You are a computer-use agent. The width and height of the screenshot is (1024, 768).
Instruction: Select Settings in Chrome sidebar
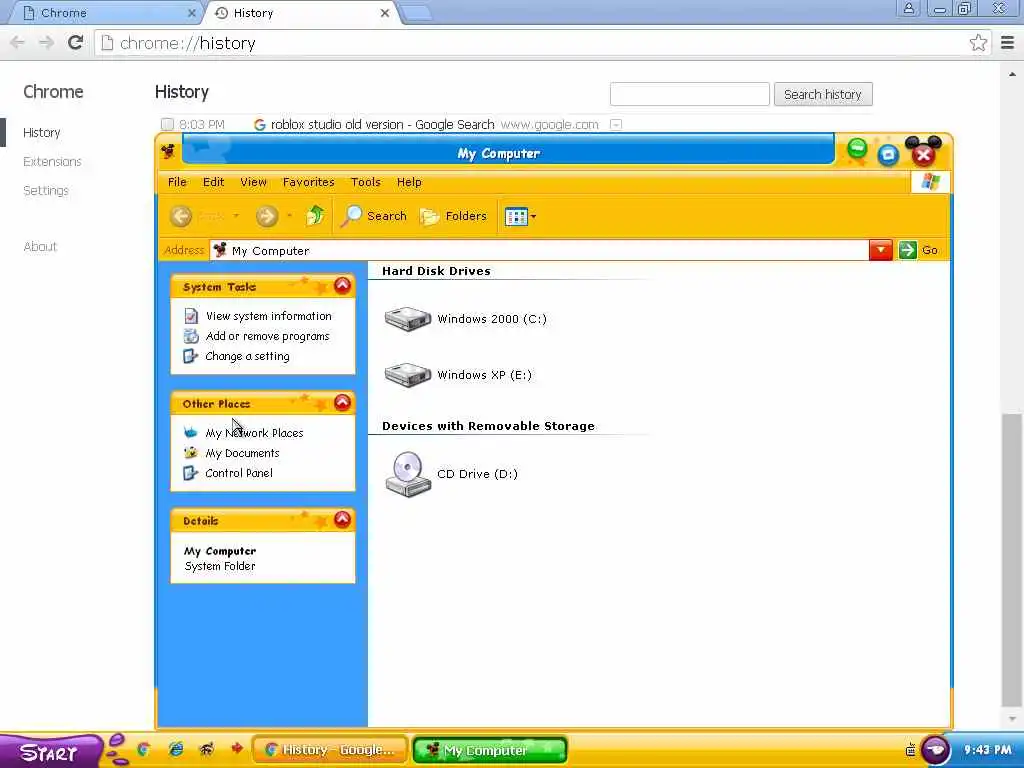(x=46, y=190)
